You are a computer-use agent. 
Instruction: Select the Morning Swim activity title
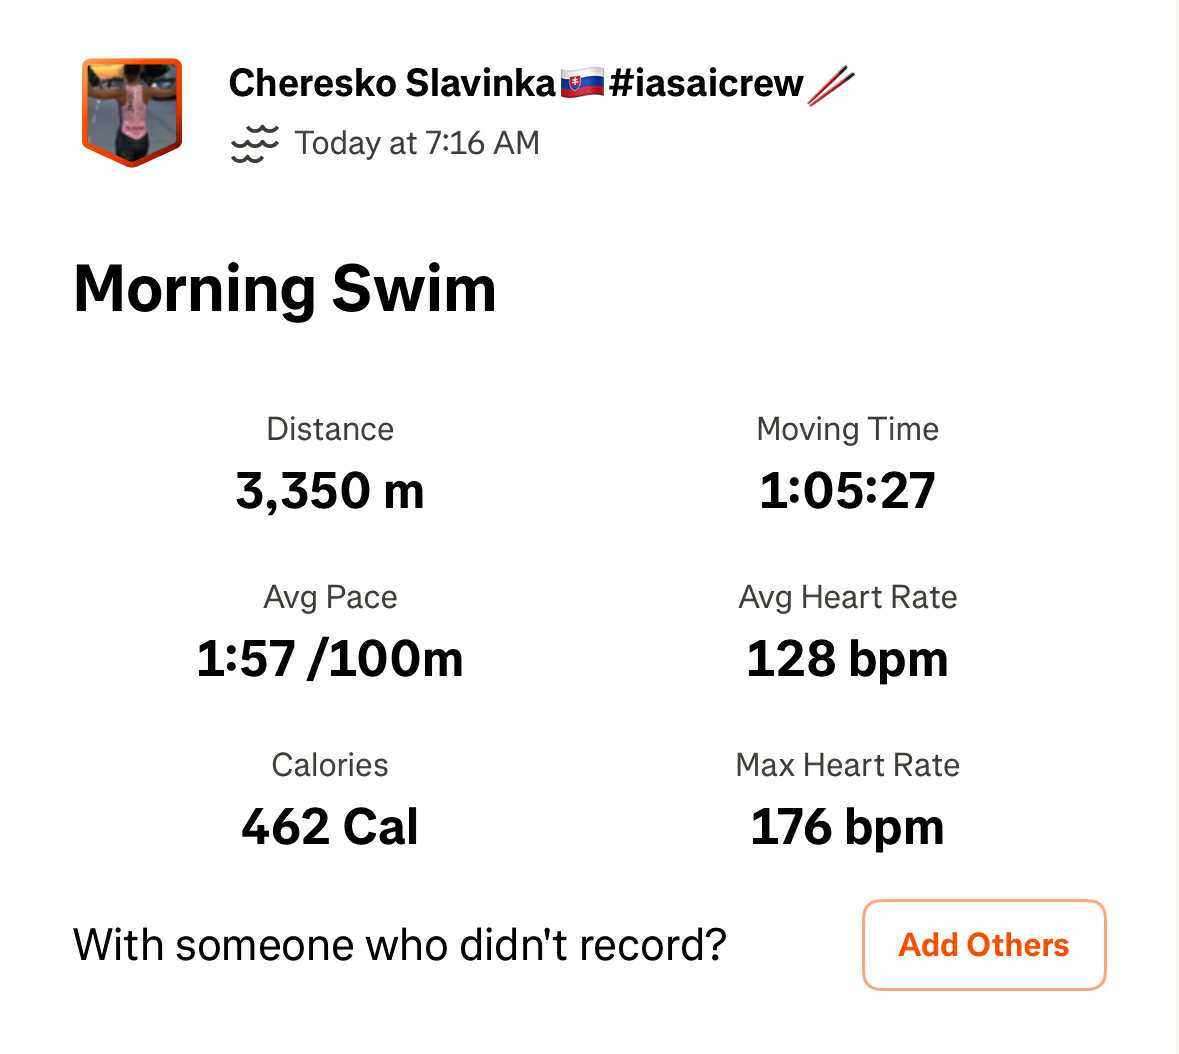click(x=285, y=289)
